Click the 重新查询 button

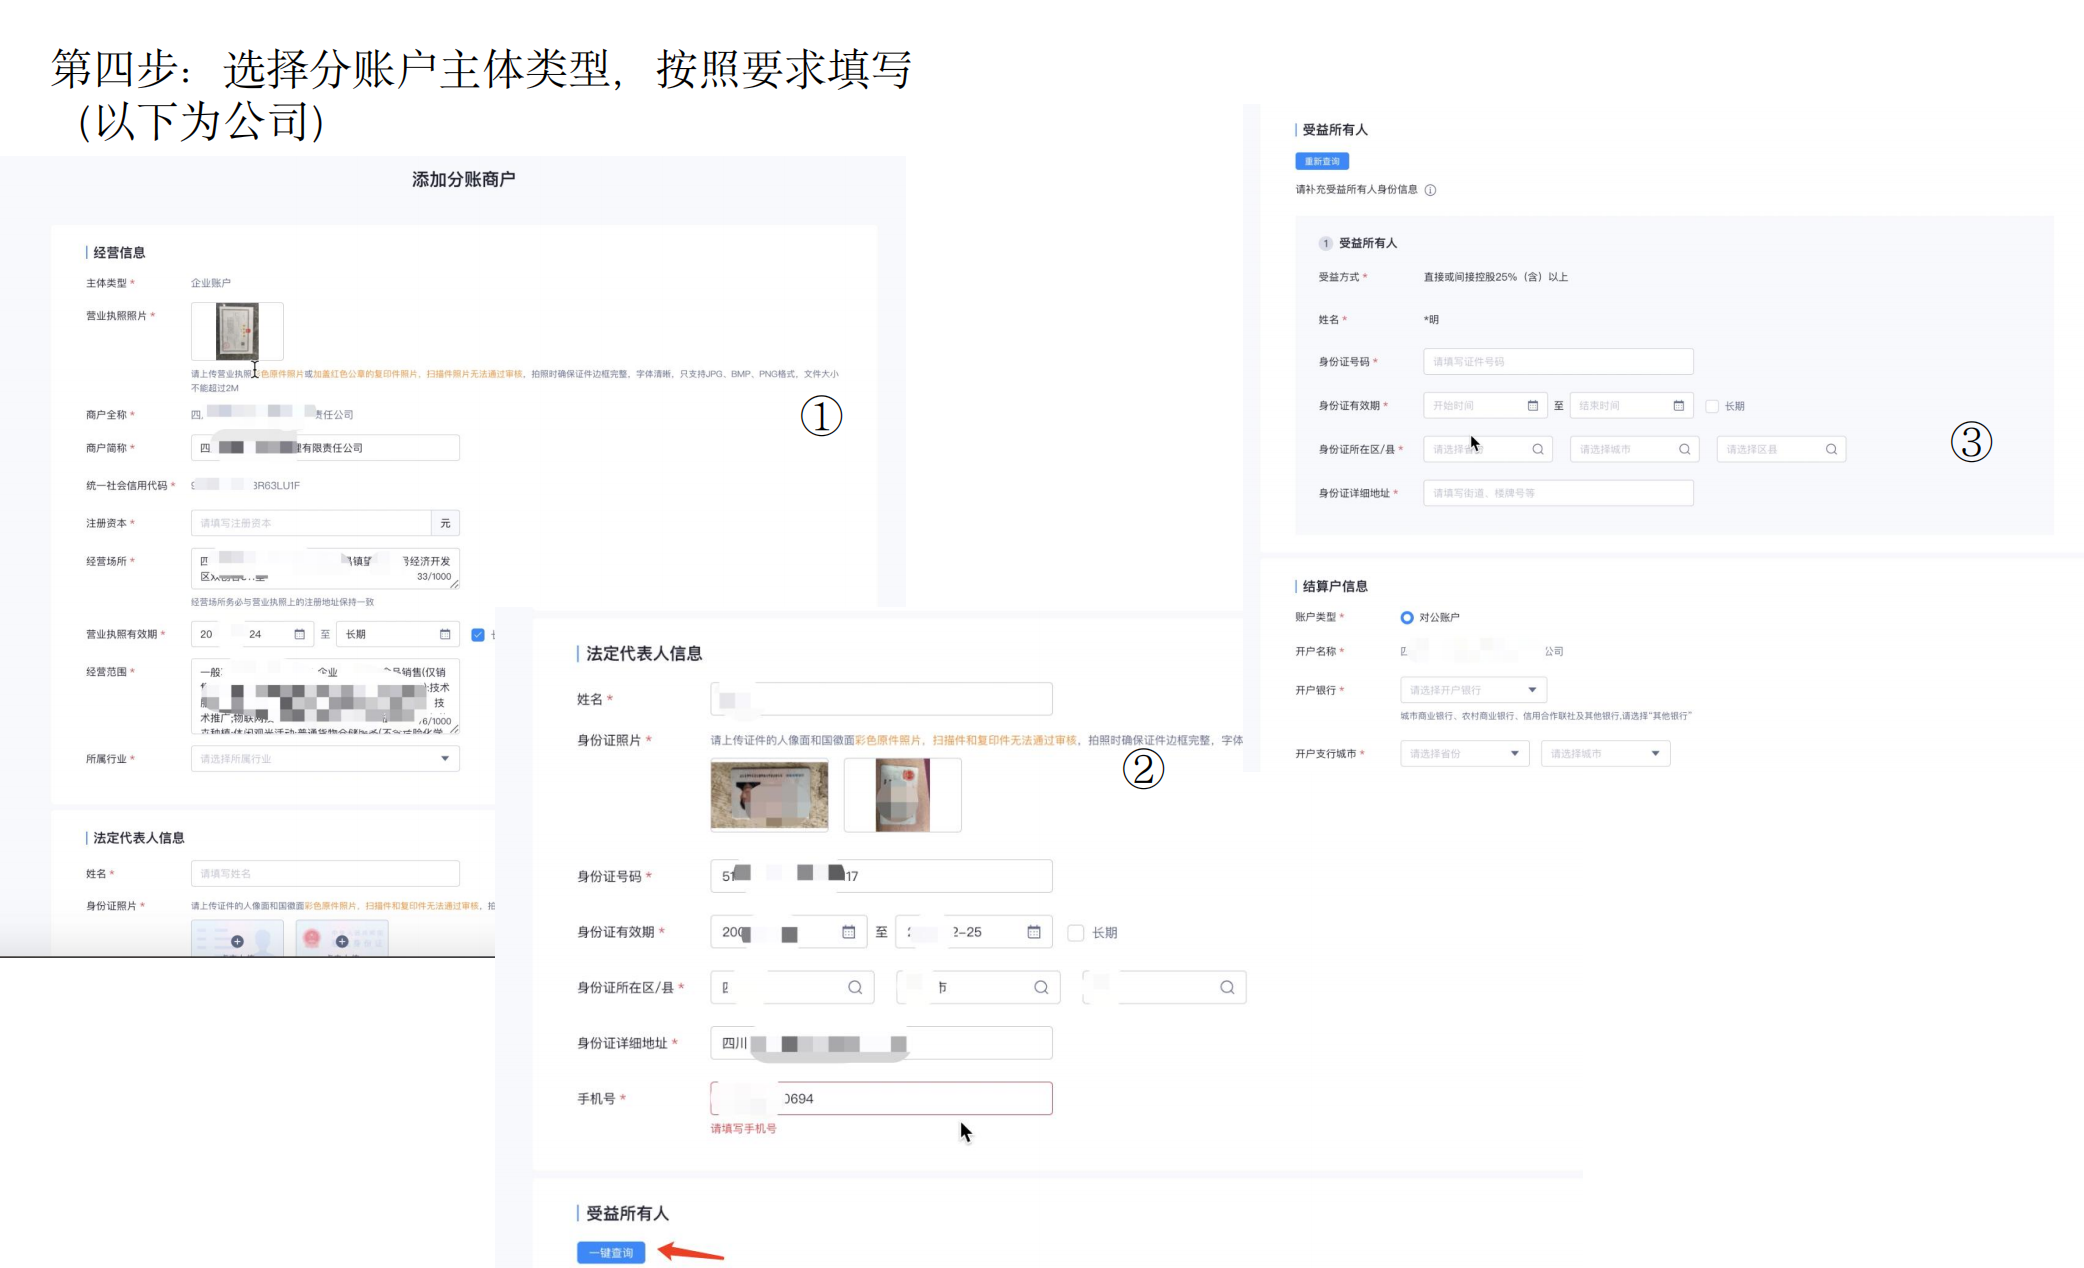(1322, 162)
